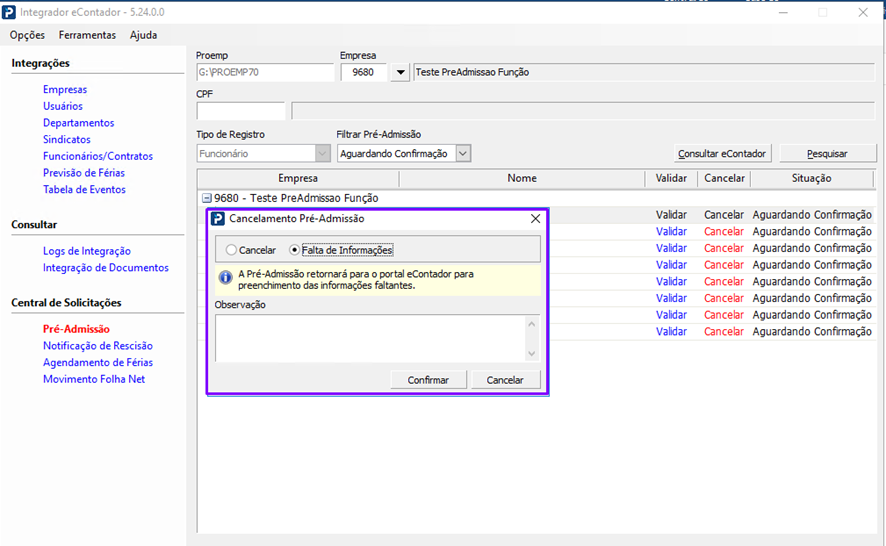The image size is (886, 546).
Task: Close the Cancelamento Pré-Admissão dialog
Action: pos(535,219)
